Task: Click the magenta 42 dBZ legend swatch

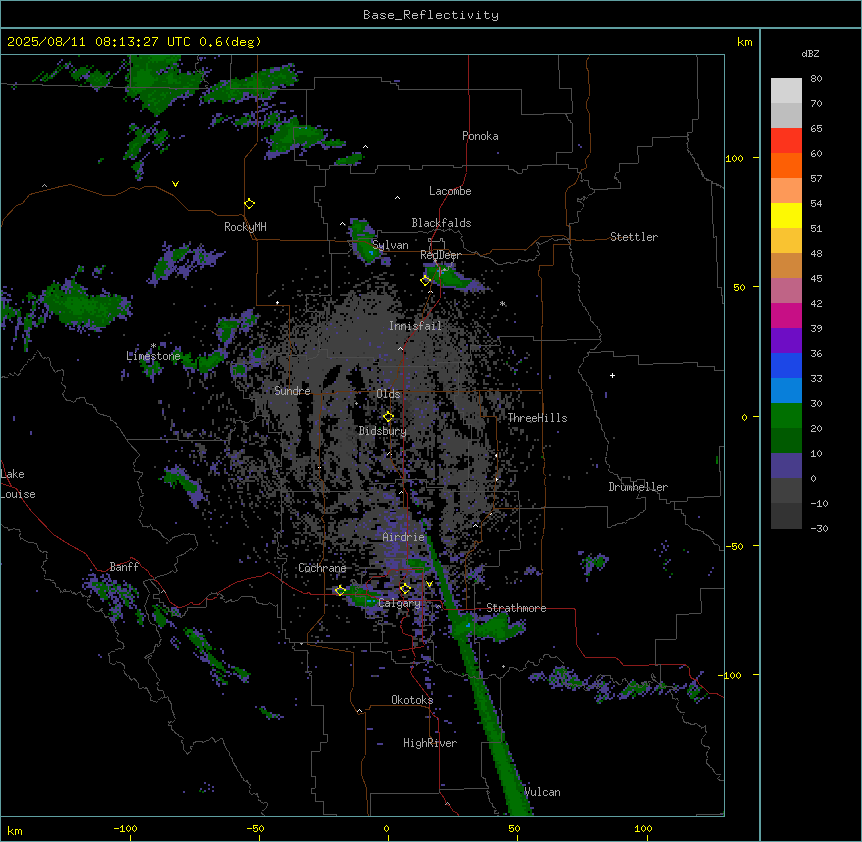Action: (786, 315)
